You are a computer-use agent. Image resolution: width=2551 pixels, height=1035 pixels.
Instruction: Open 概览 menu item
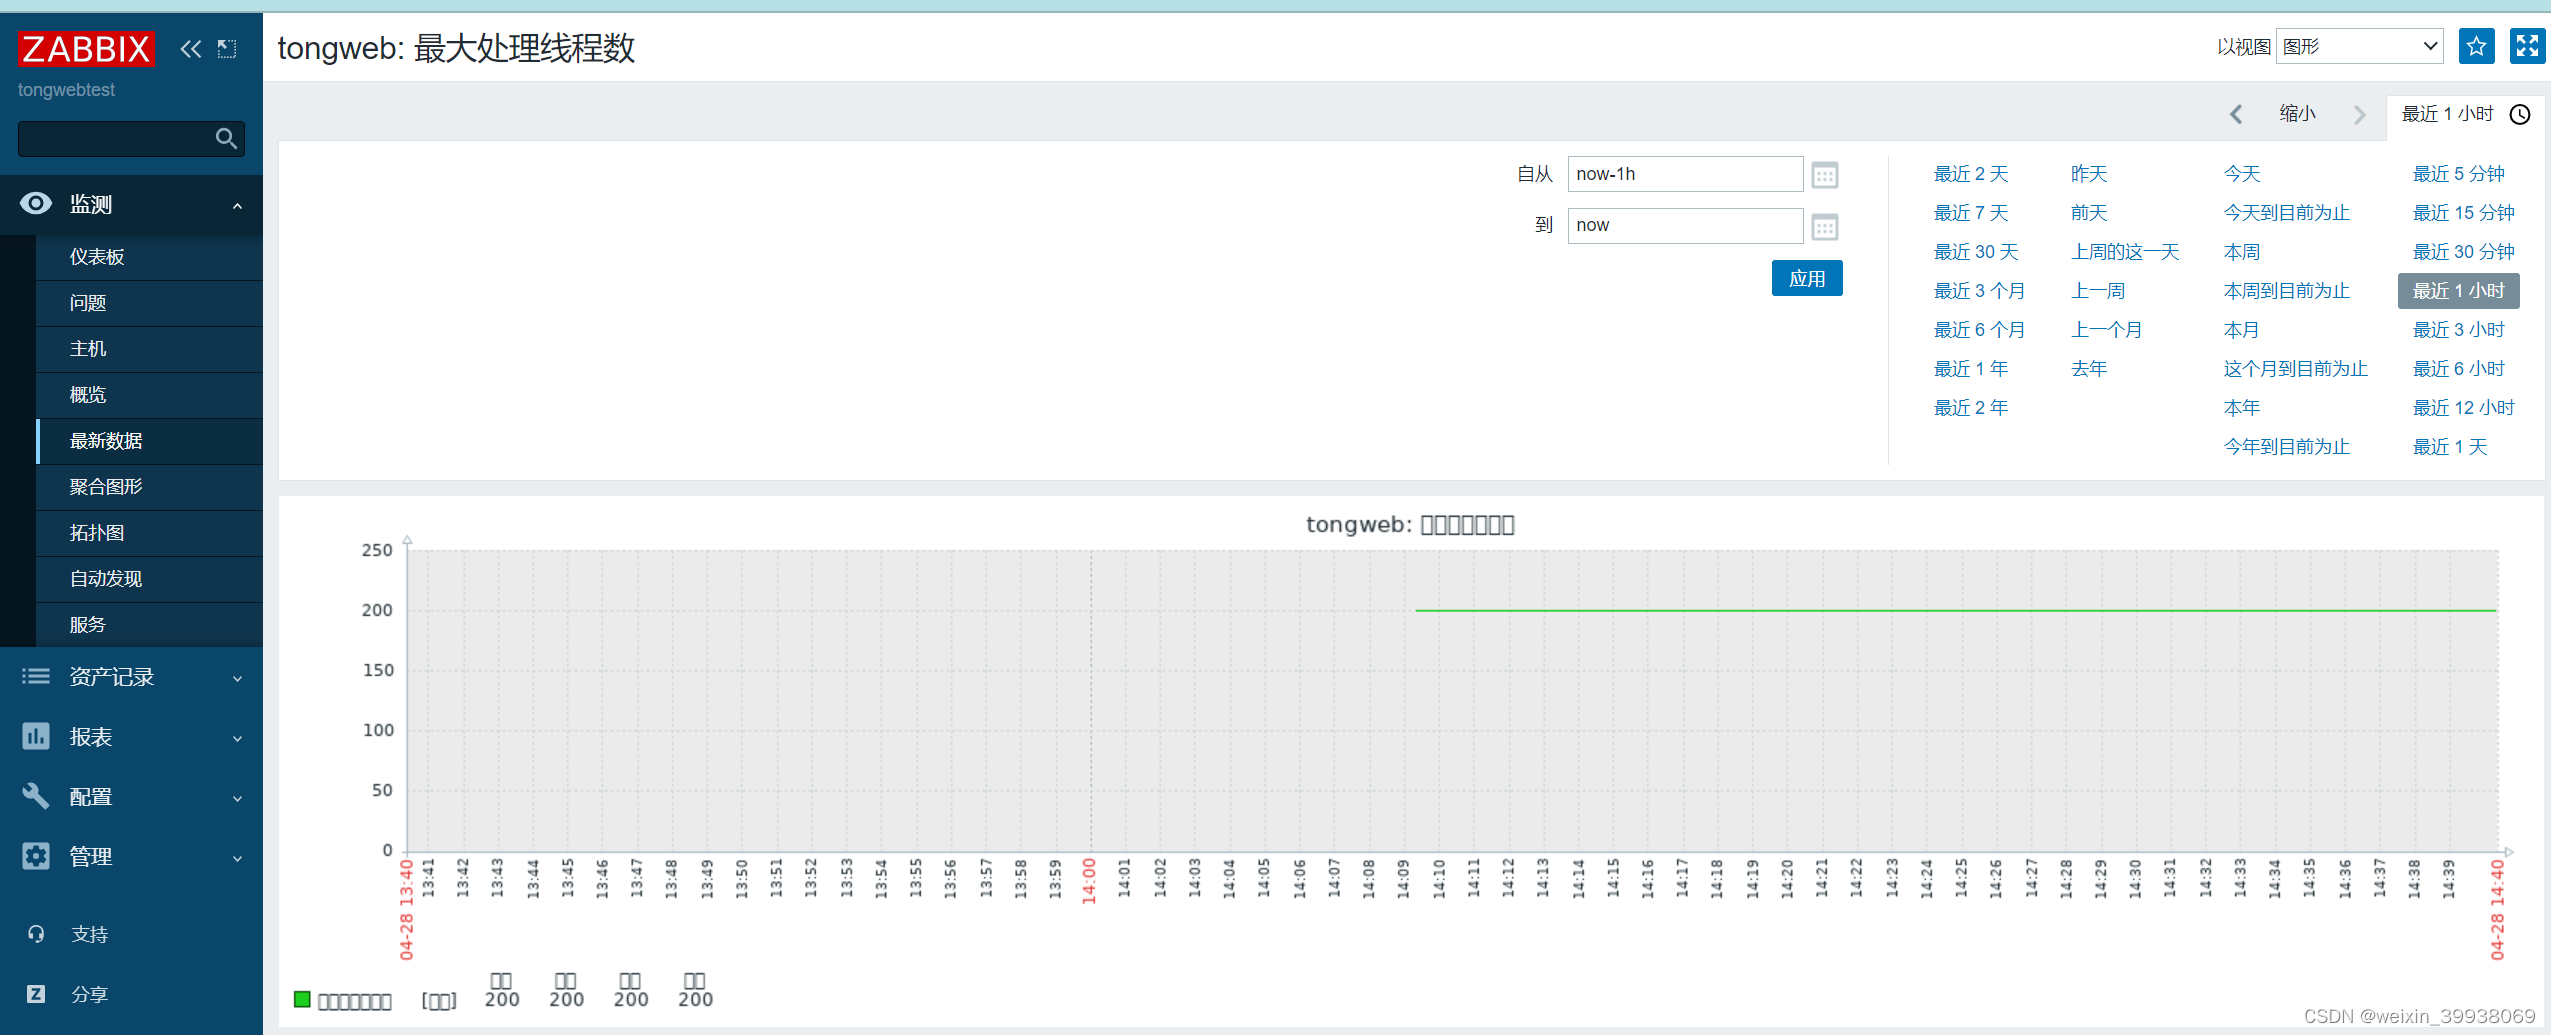click(x=149, y=395)
